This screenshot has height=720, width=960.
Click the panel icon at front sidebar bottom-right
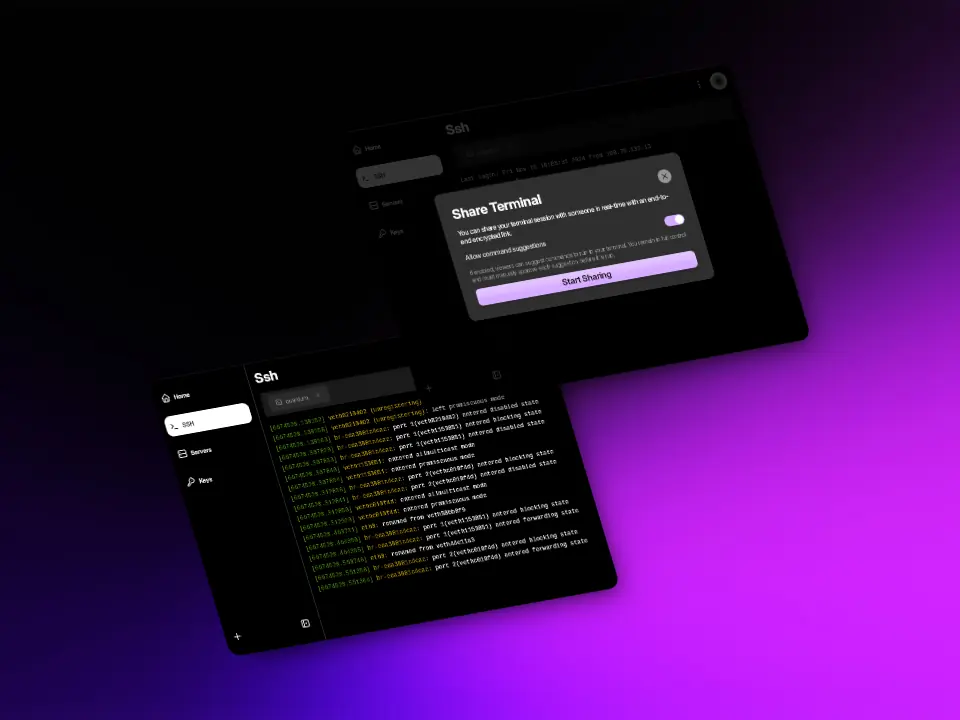305,623
